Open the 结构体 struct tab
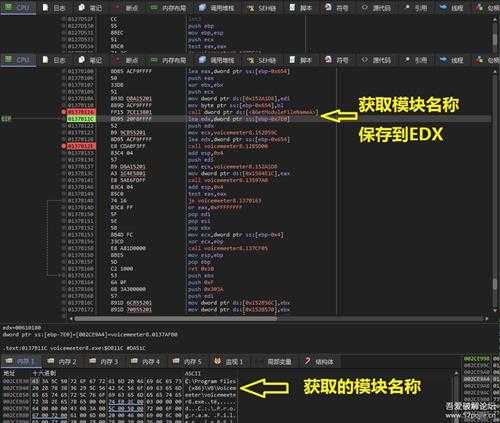The width and height of the screenshot is (500, 423). [319, 361]
